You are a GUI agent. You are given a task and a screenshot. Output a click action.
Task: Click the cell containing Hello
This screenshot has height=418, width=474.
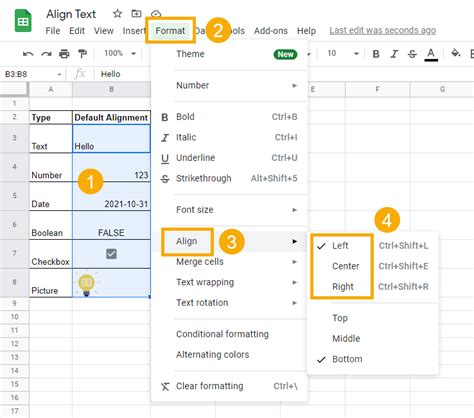click(111, 139)
